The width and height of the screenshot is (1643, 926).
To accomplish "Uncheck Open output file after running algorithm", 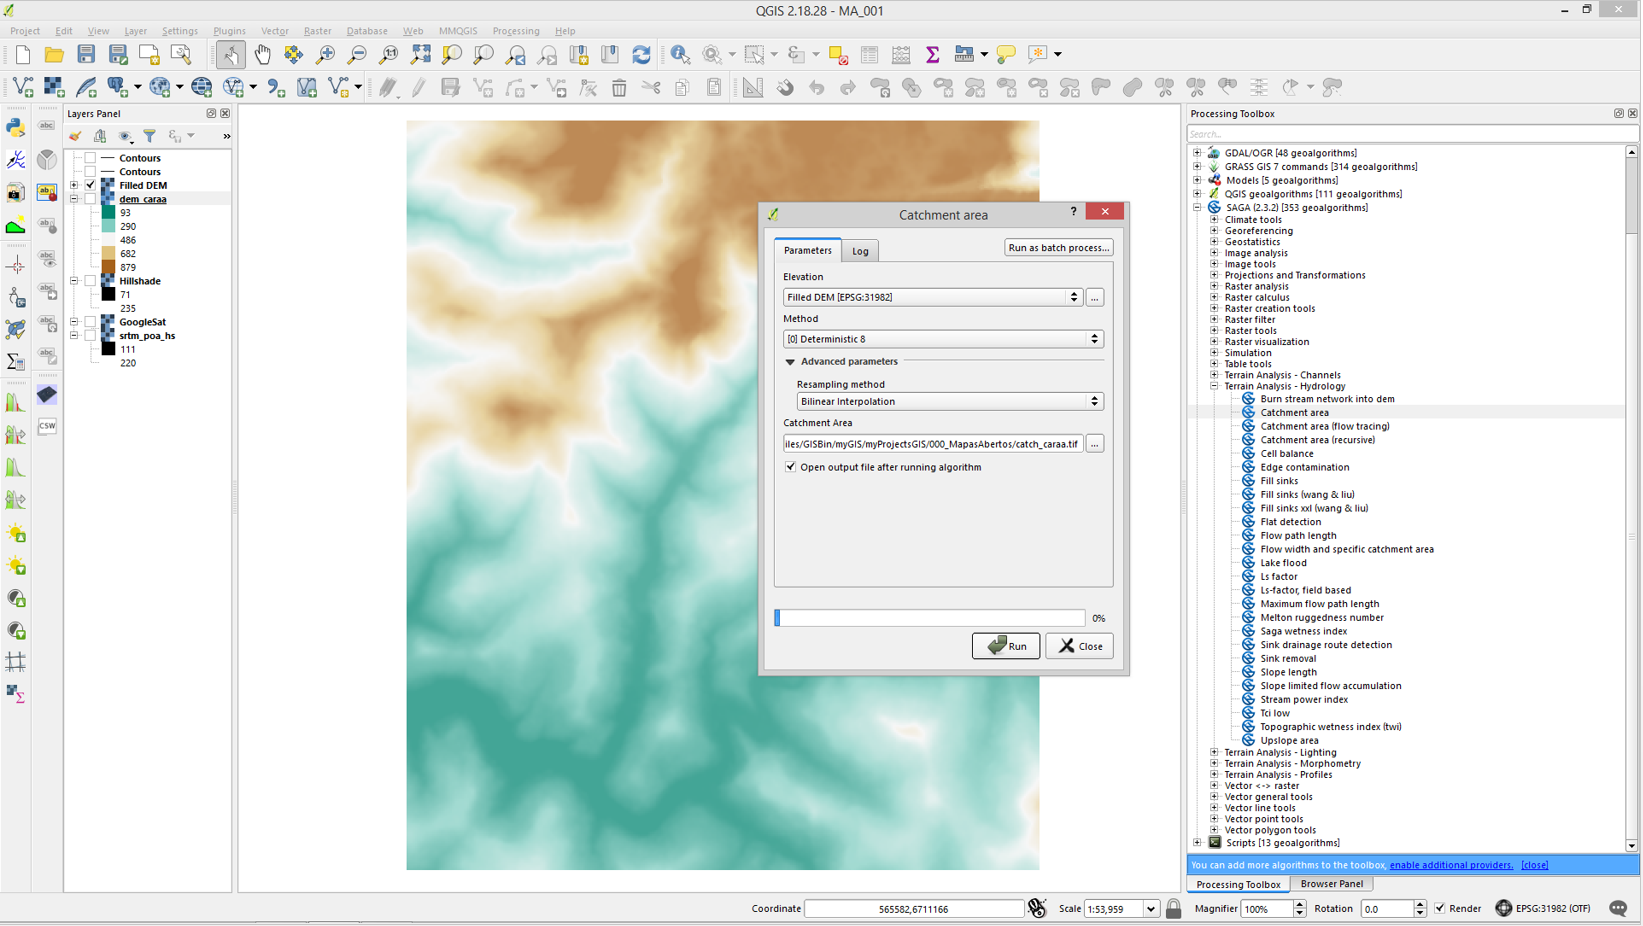I will click(791, 467).
